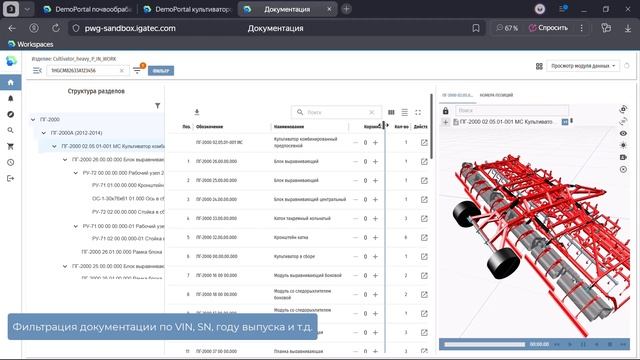
Task: Open a new browser tab
Action: pos(346,9)
